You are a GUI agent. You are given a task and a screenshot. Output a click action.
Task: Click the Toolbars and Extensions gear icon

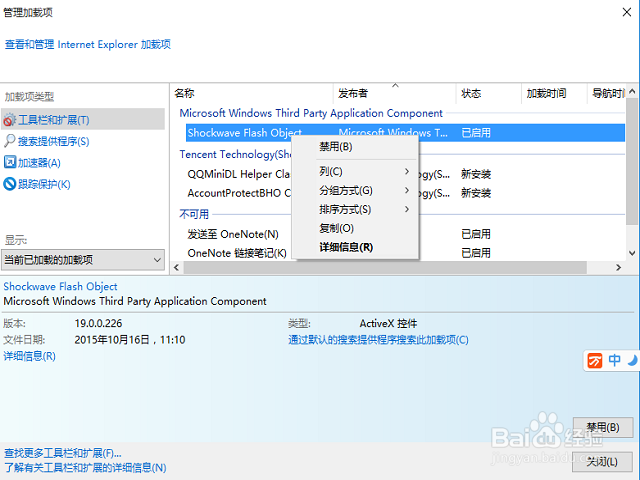9,120
